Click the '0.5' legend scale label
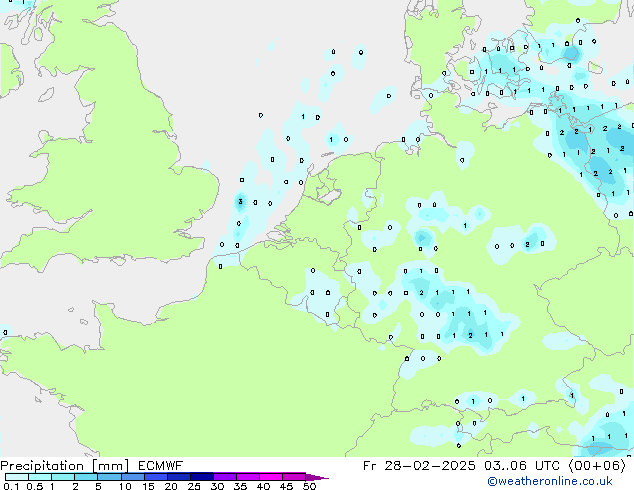 (x=35, y=486)
